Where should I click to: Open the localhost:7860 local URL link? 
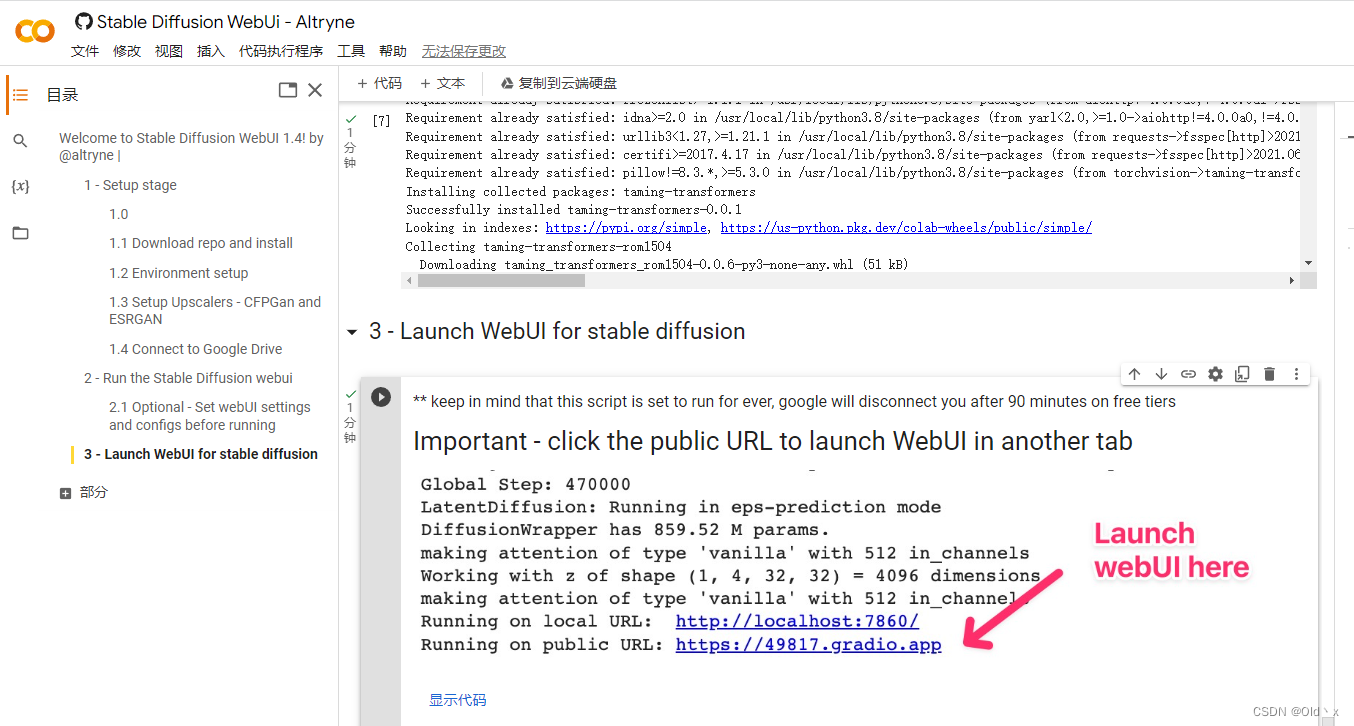tap(797, 621)
